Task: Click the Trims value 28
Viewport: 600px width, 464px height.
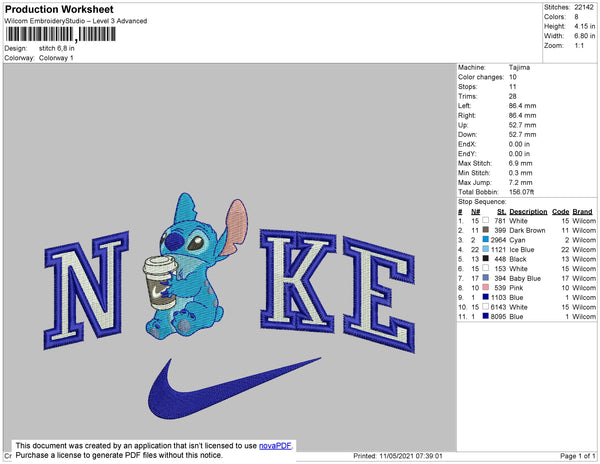Action: pos(513,96)
